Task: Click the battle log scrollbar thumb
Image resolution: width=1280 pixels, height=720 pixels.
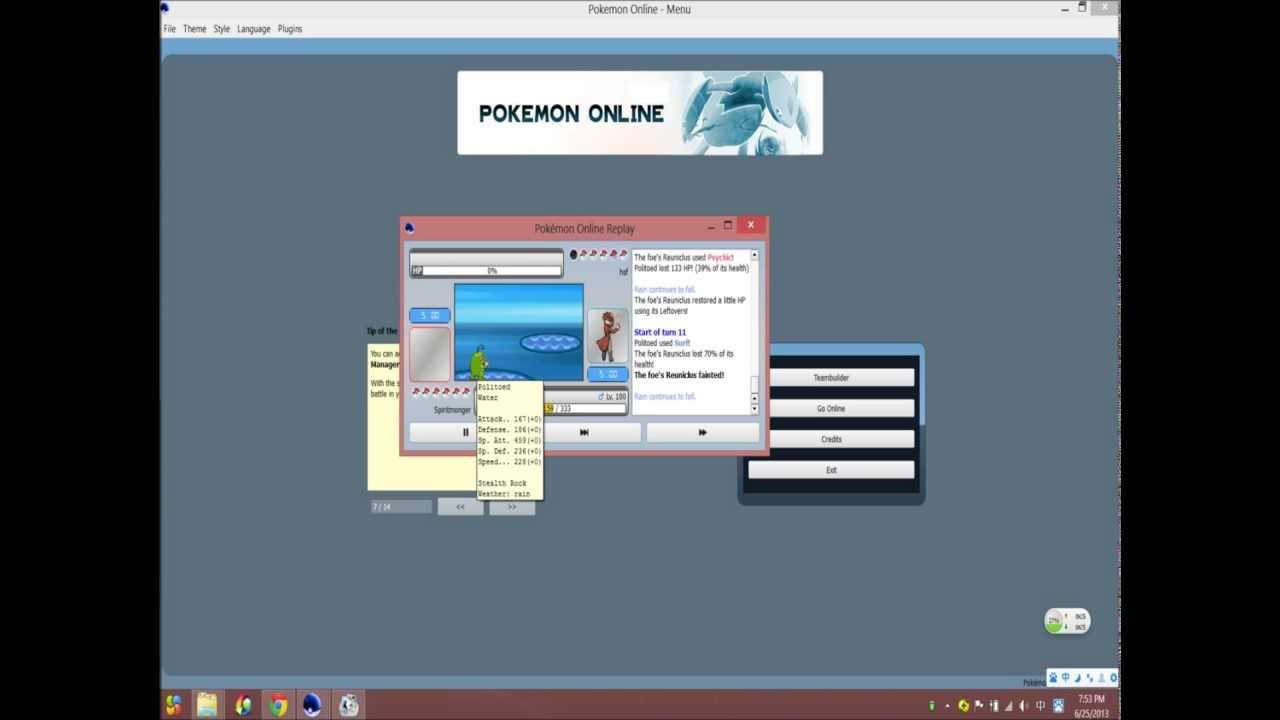Action: pyautogui.click(x=754, y=383)
